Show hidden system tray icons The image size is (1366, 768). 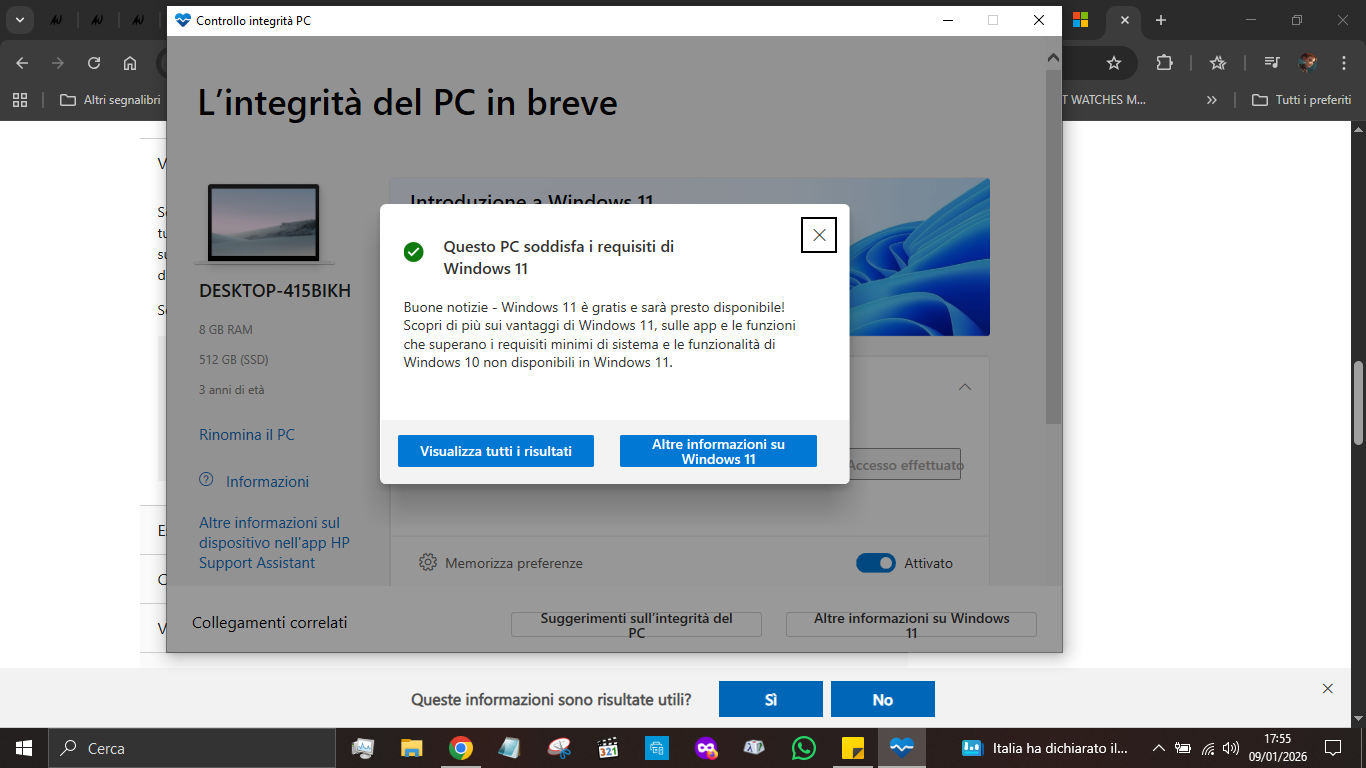coord(1159,748)
